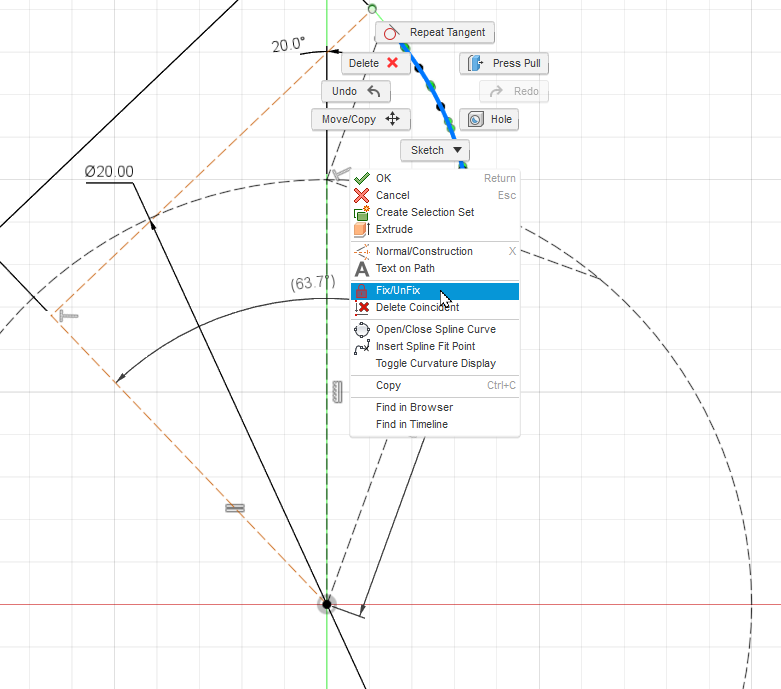This screenshot has width=781, height=689.
Task: Select Press Pull from marking menu
Action: 505,63
